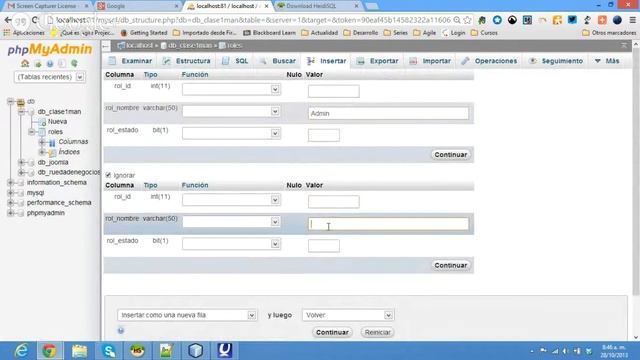Click the log out icon under the logo

pos(38,64)
